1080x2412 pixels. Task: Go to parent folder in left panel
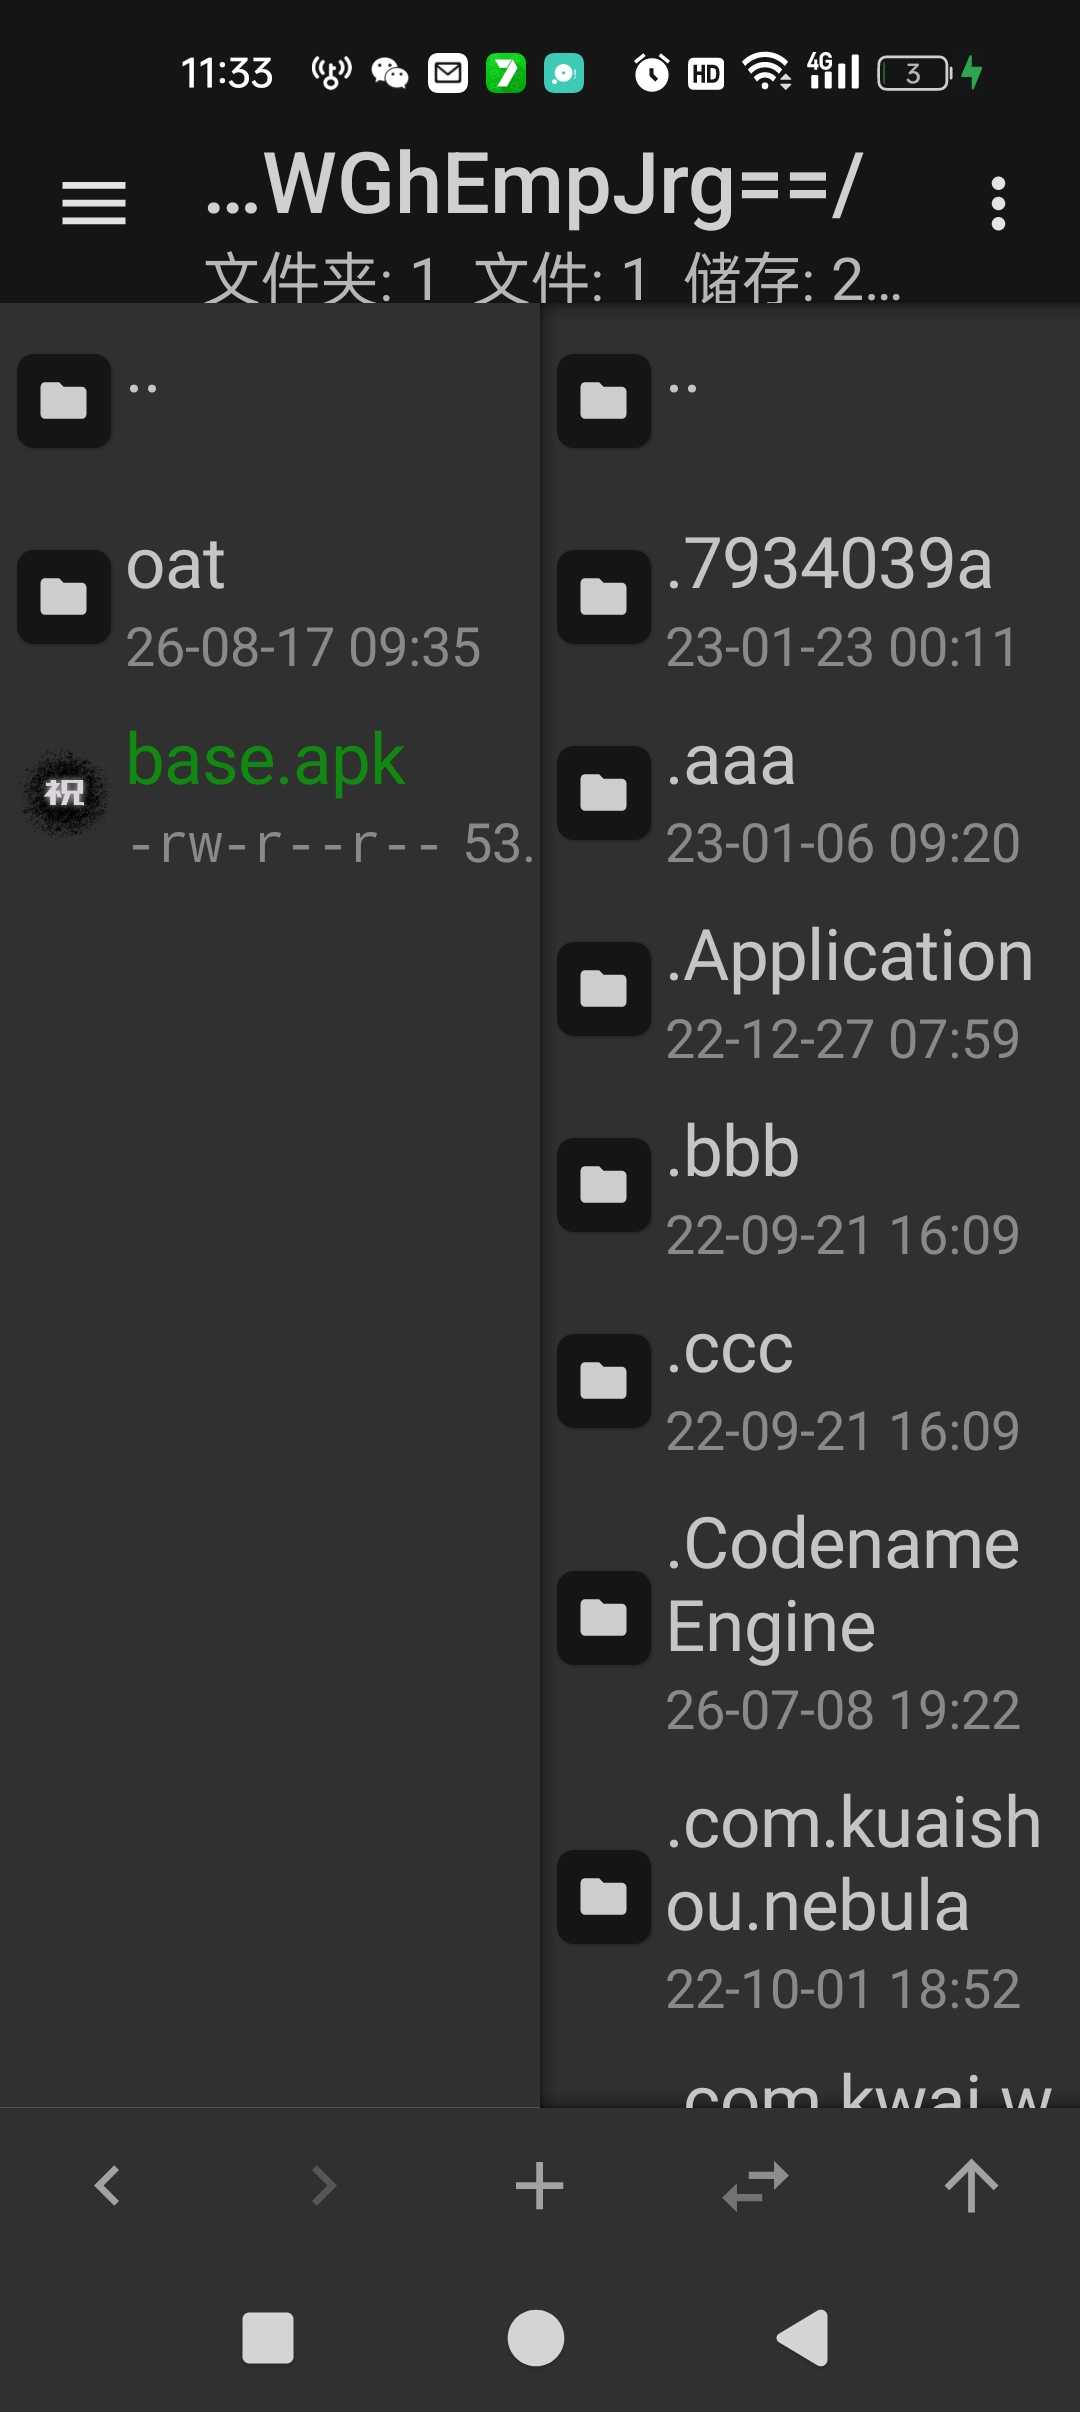[270, 402]
